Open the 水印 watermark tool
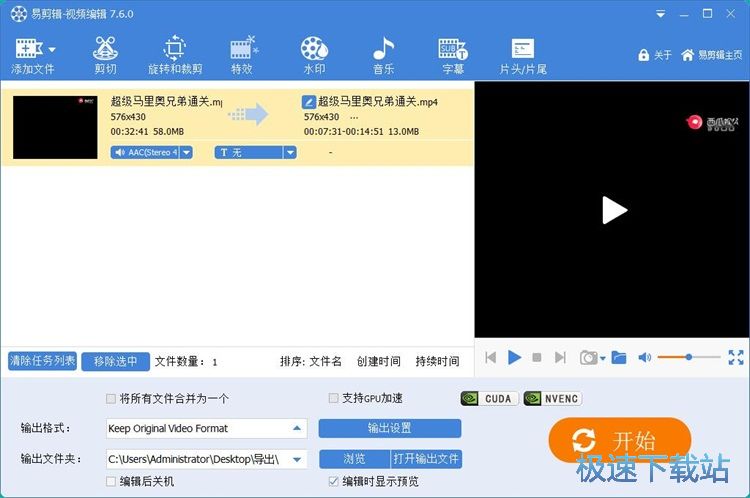This screenshot has height=498, width=750. 314,55
